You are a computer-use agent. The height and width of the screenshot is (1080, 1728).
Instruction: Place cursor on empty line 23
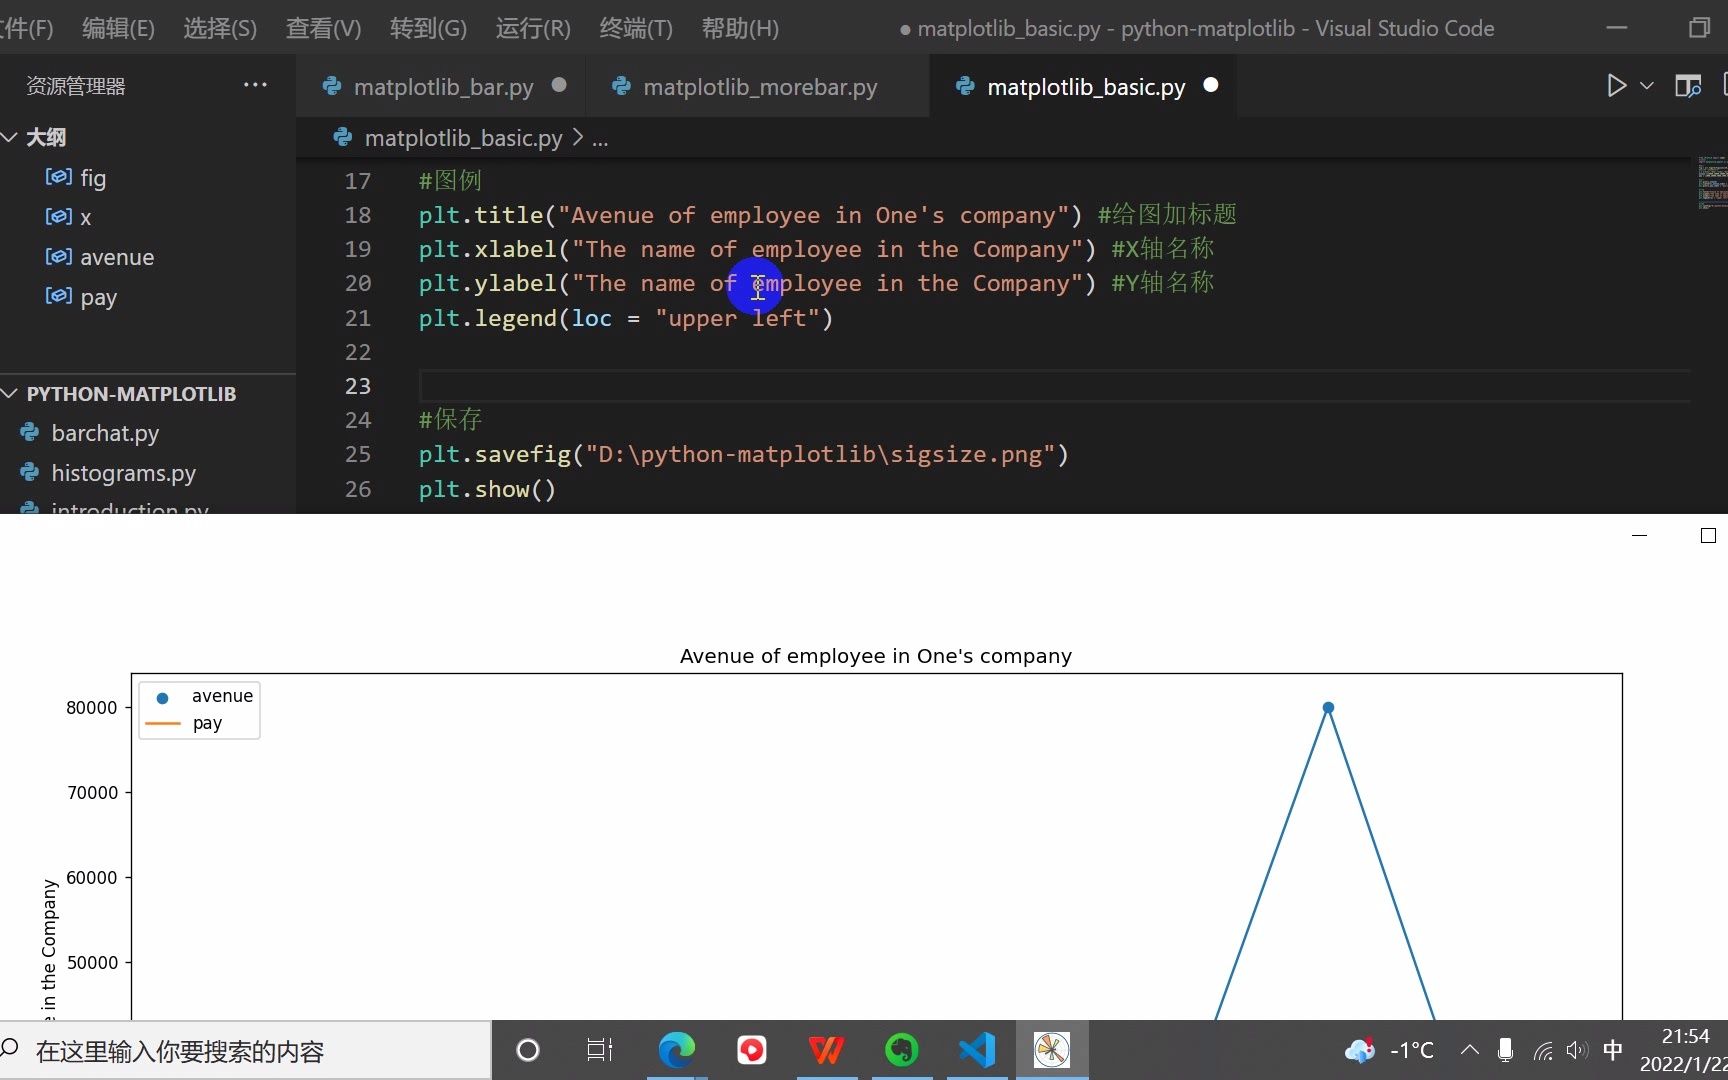click(1055, 386)
